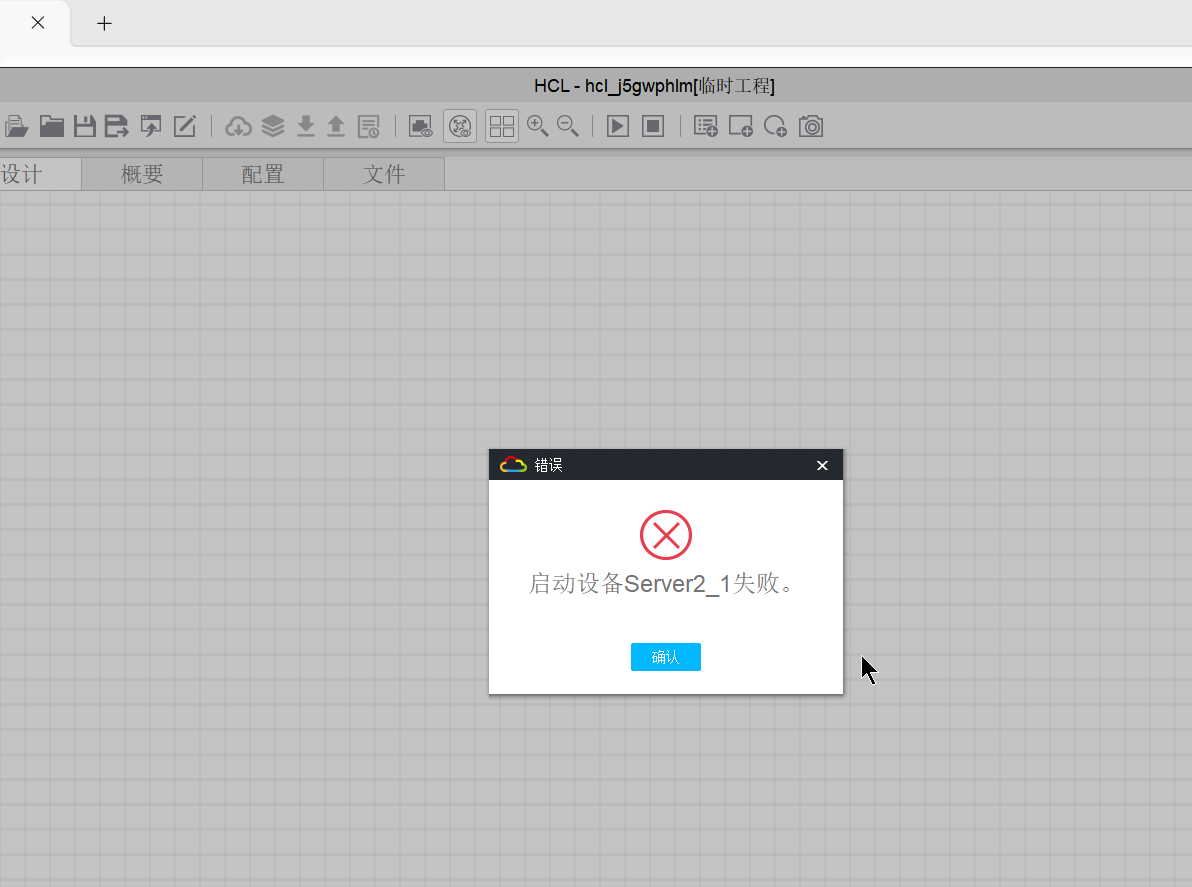Close the current browser tab
Screen dimensions: 1192x887
(x=38, y=23)
